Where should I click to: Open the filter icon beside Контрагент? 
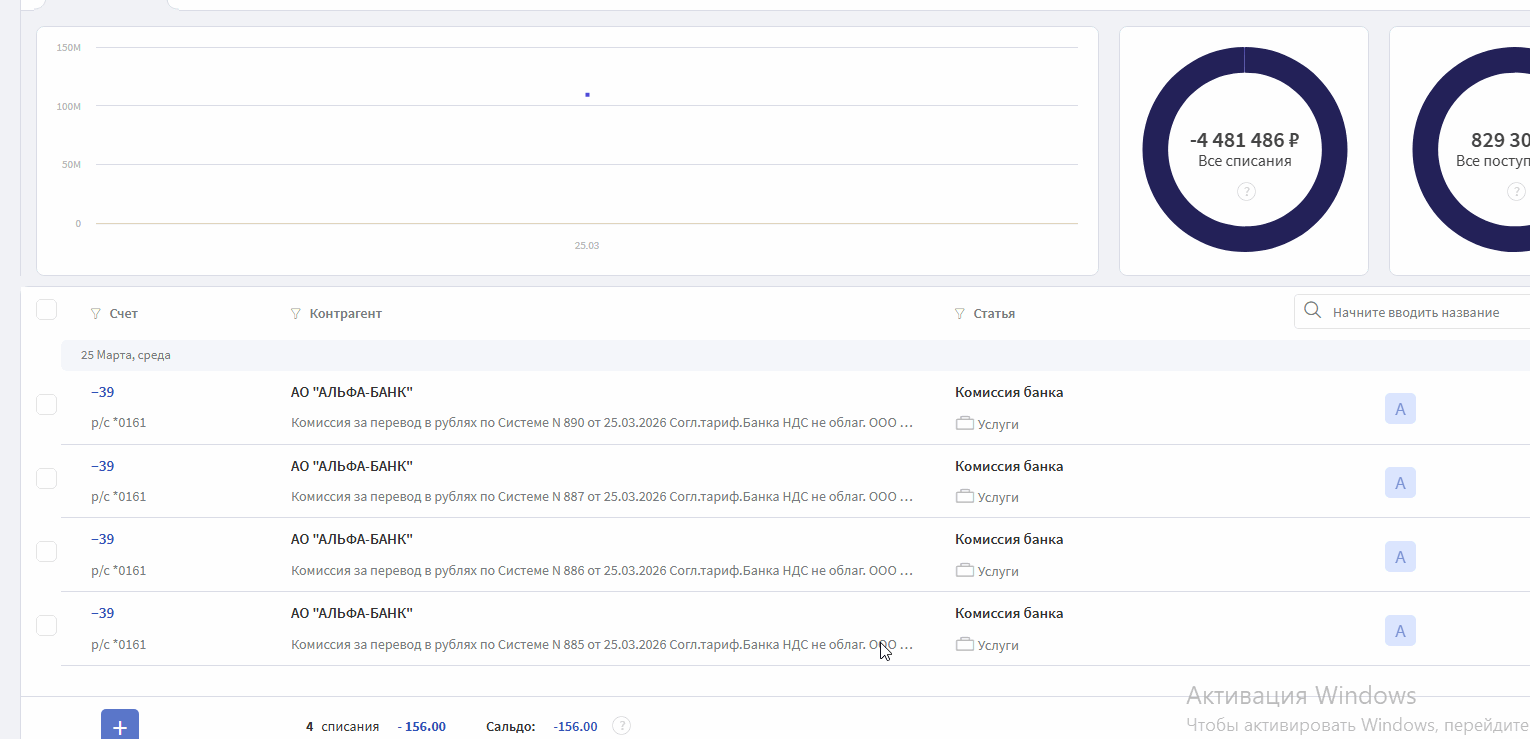(295, 314)
